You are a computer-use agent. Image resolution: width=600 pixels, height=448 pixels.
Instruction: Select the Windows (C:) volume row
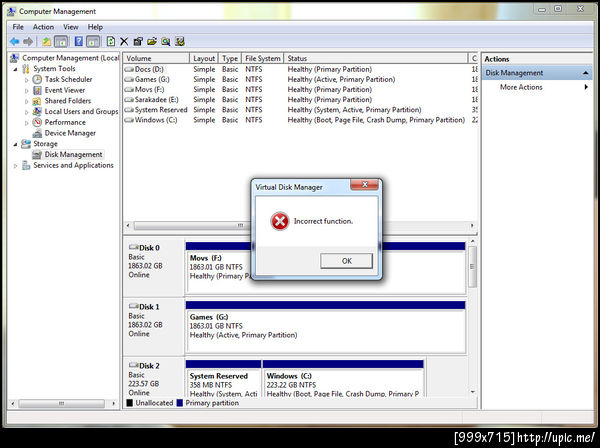[x=300, y=120]
